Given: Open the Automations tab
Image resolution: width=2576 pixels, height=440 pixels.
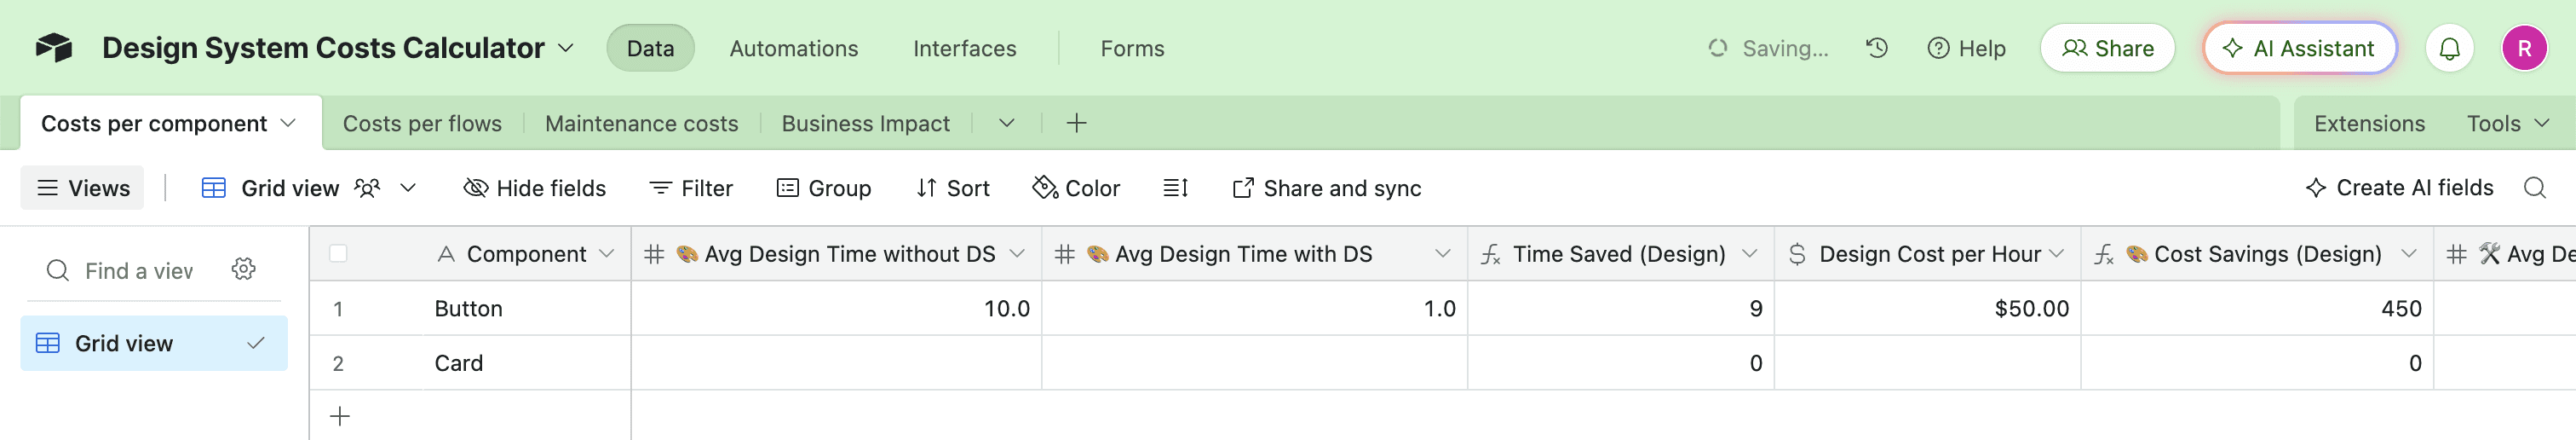Looking at the screenshot, I should [793, 48].
